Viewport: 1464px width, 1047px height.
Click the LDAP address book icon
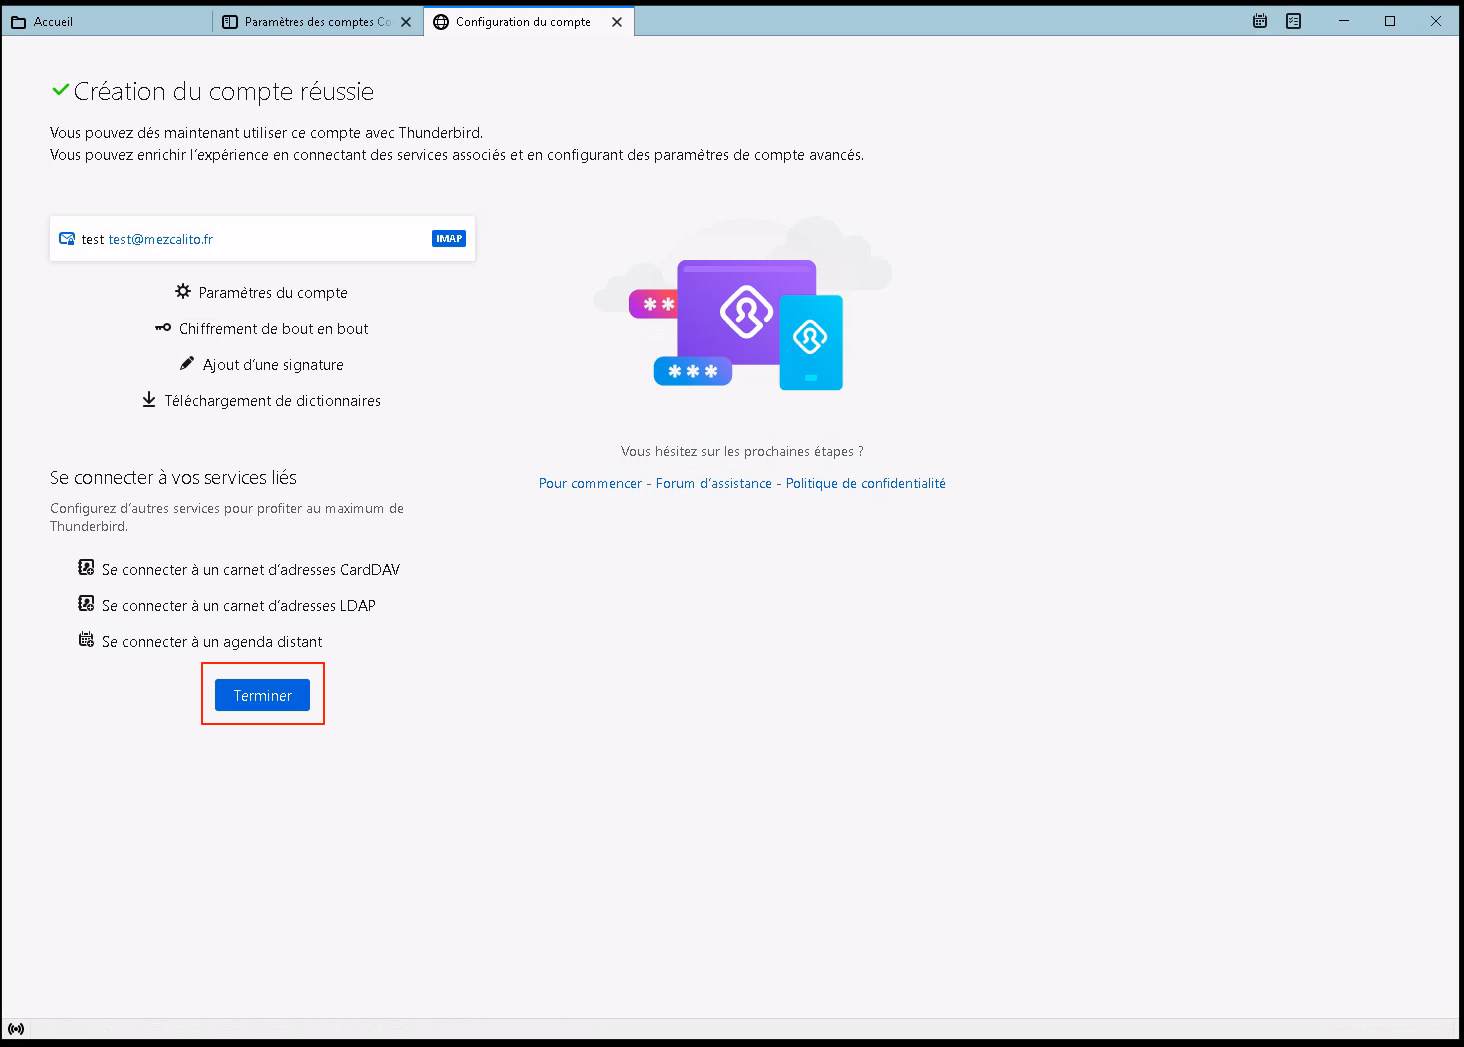[x=87, y=604]
